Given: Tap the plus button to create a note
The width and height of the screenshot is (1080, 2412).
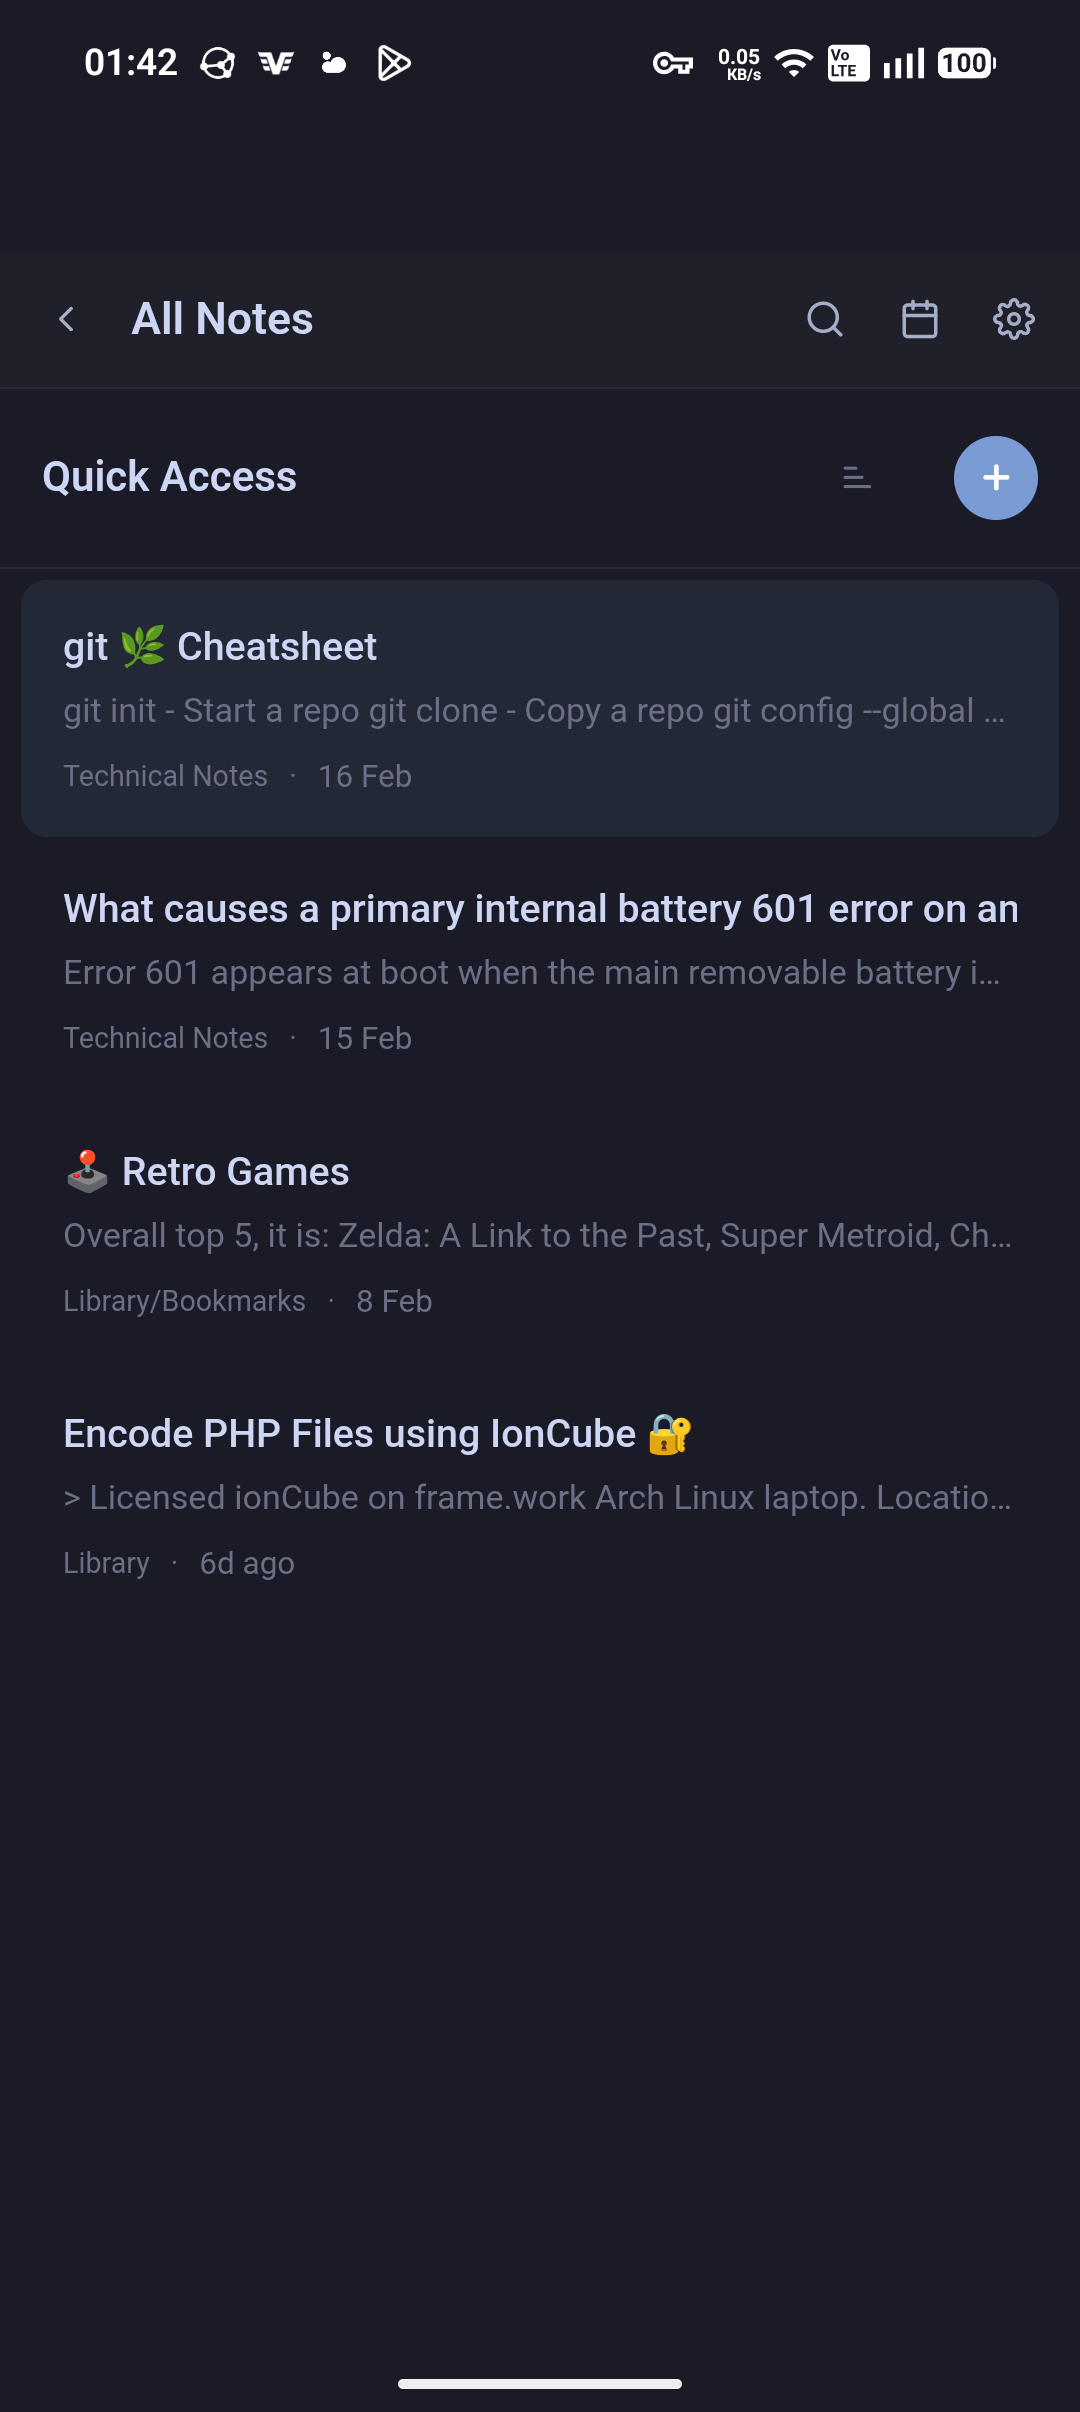Looking at the screenshot, I should (x=996, y=478).
